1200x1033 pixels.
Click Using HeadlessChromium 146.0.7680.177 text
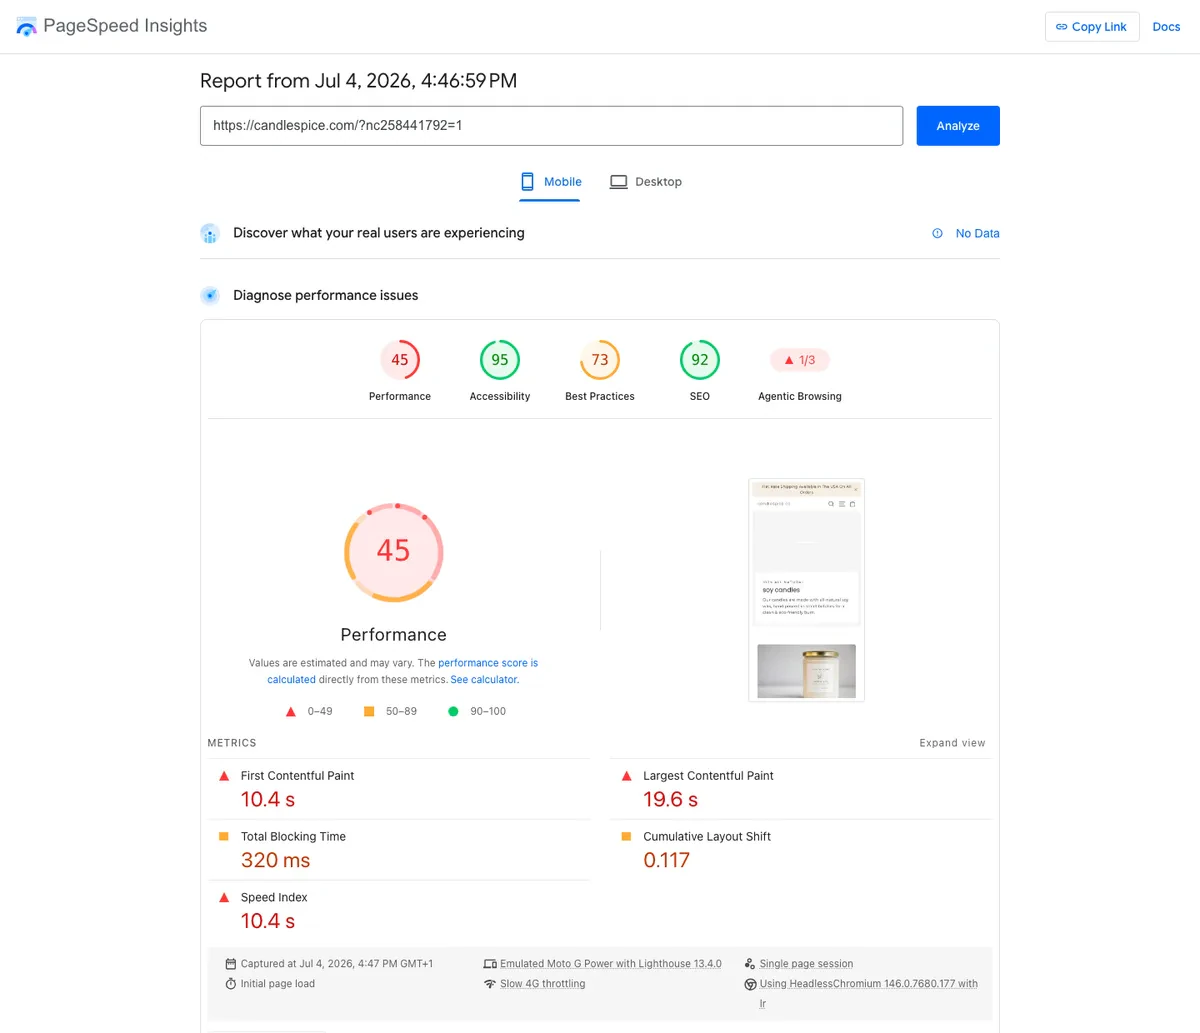coord(869,984)
